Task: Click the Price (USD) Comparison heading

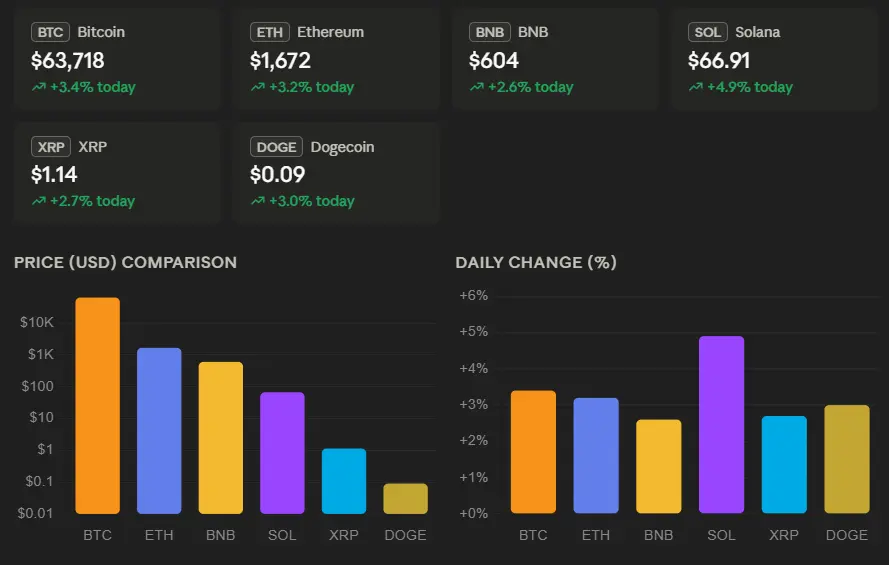Action: 125,262
